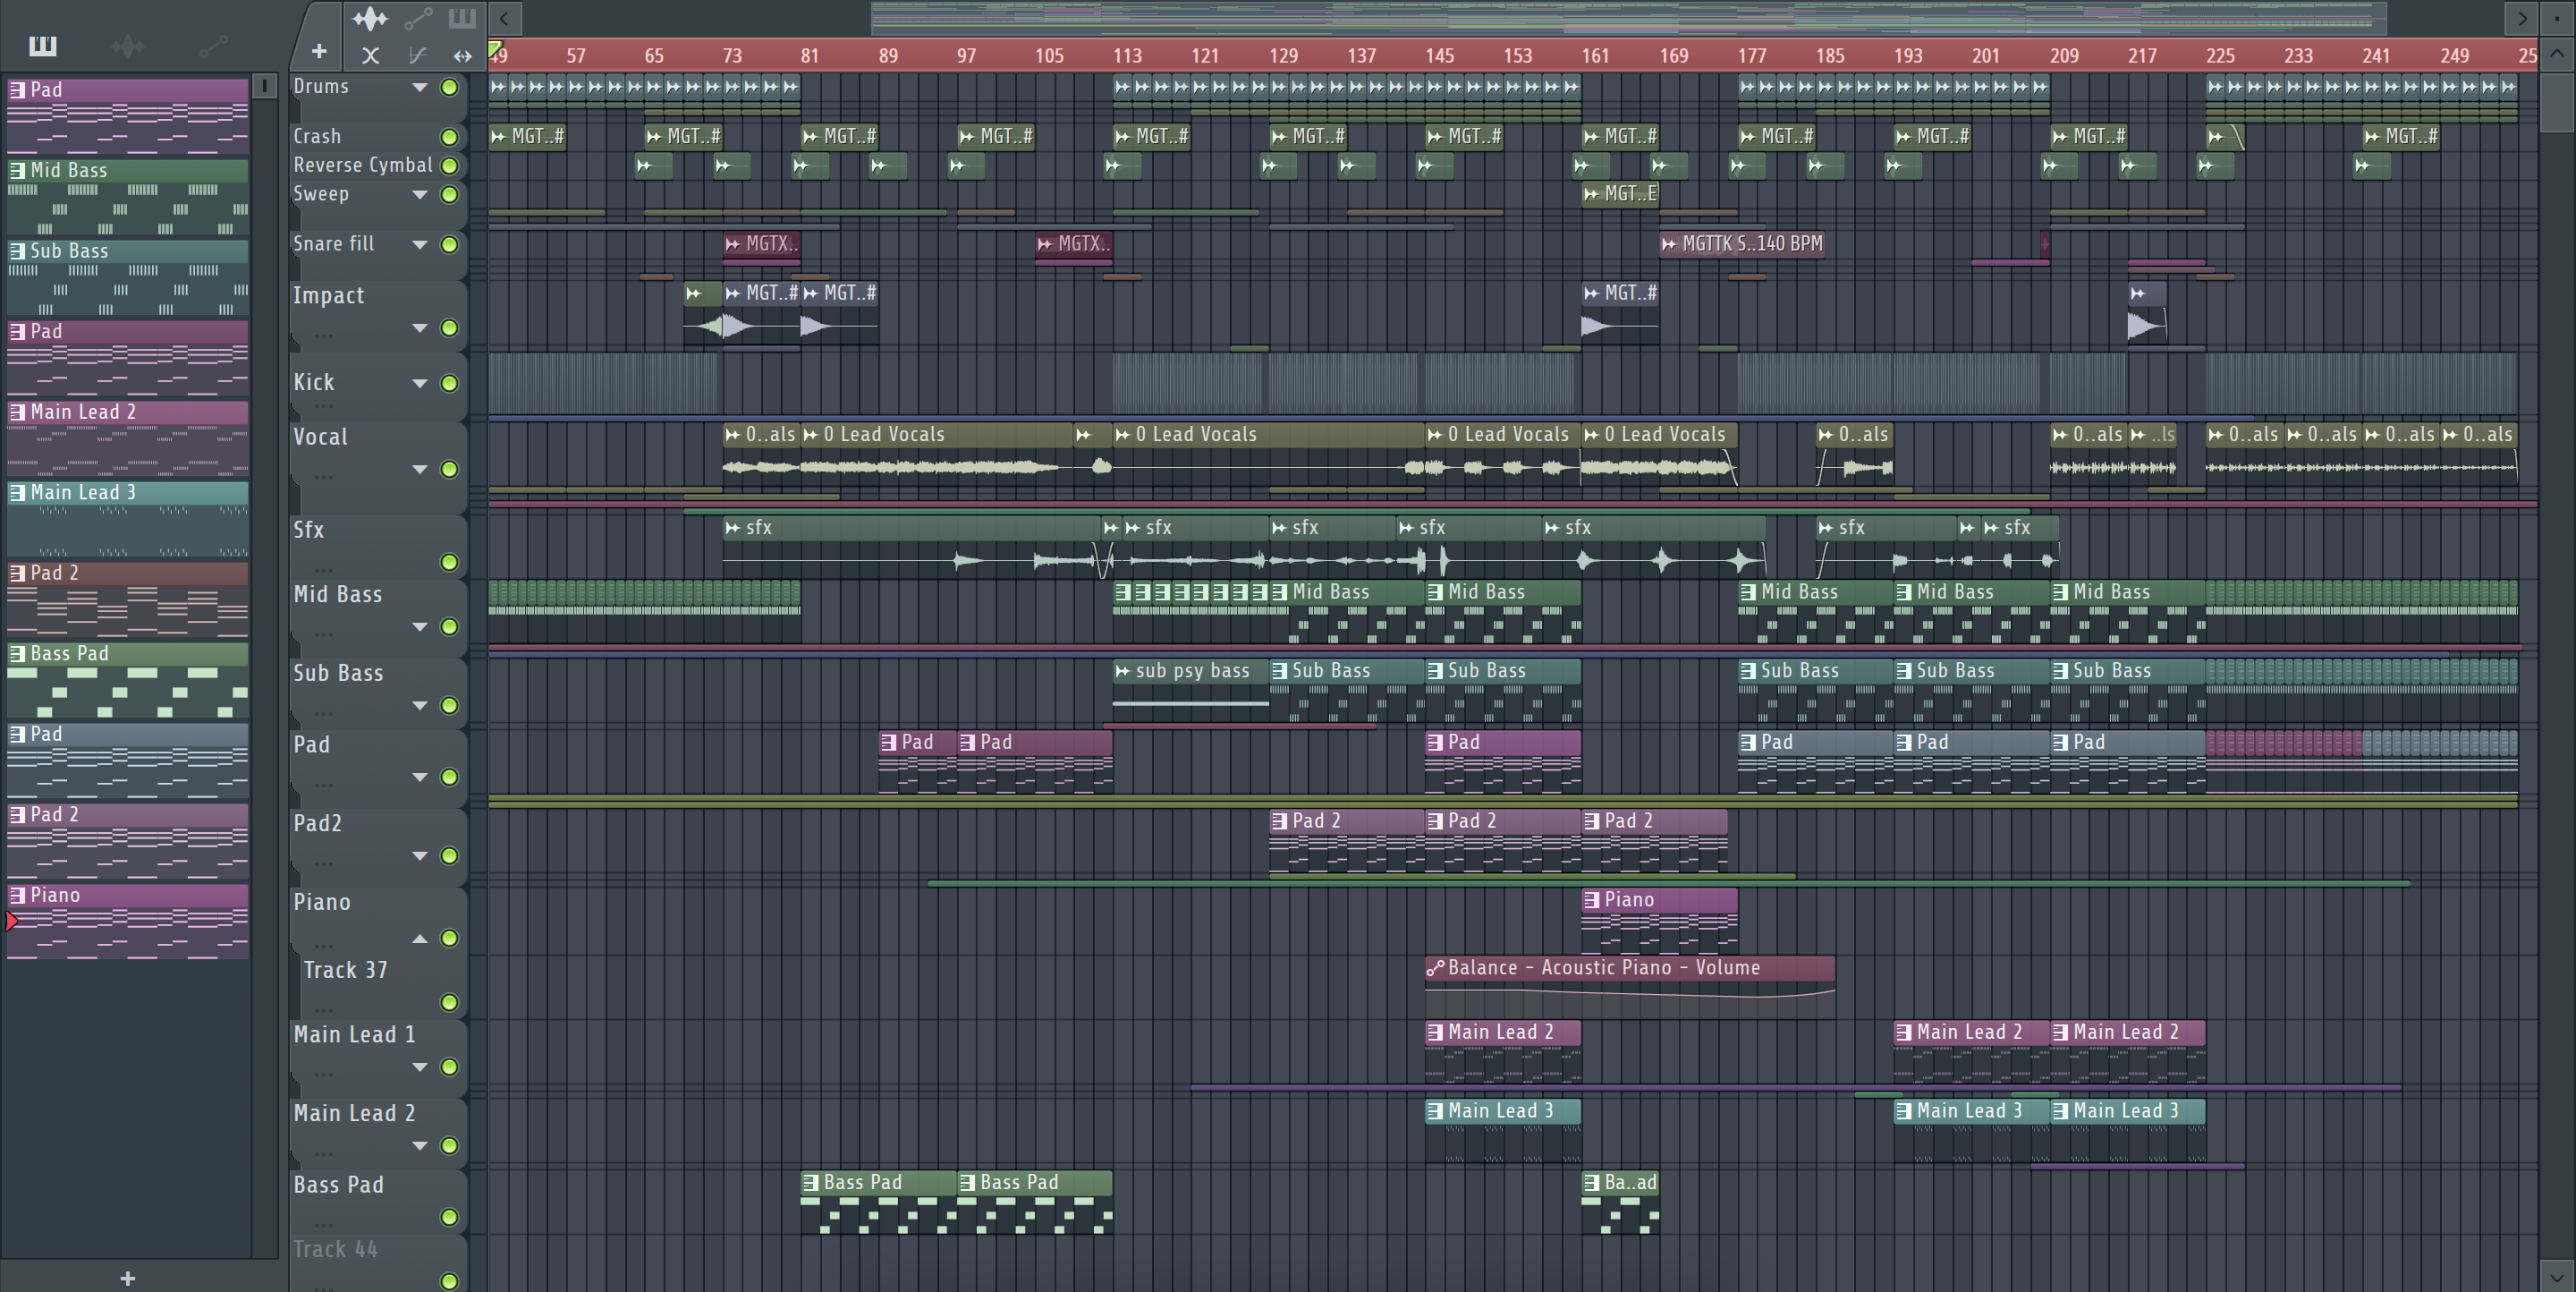Select the Balance Acoustic Piano Volume clip
Image resolution: width=2576 pixels, height=1292 pixels.
1630,986
